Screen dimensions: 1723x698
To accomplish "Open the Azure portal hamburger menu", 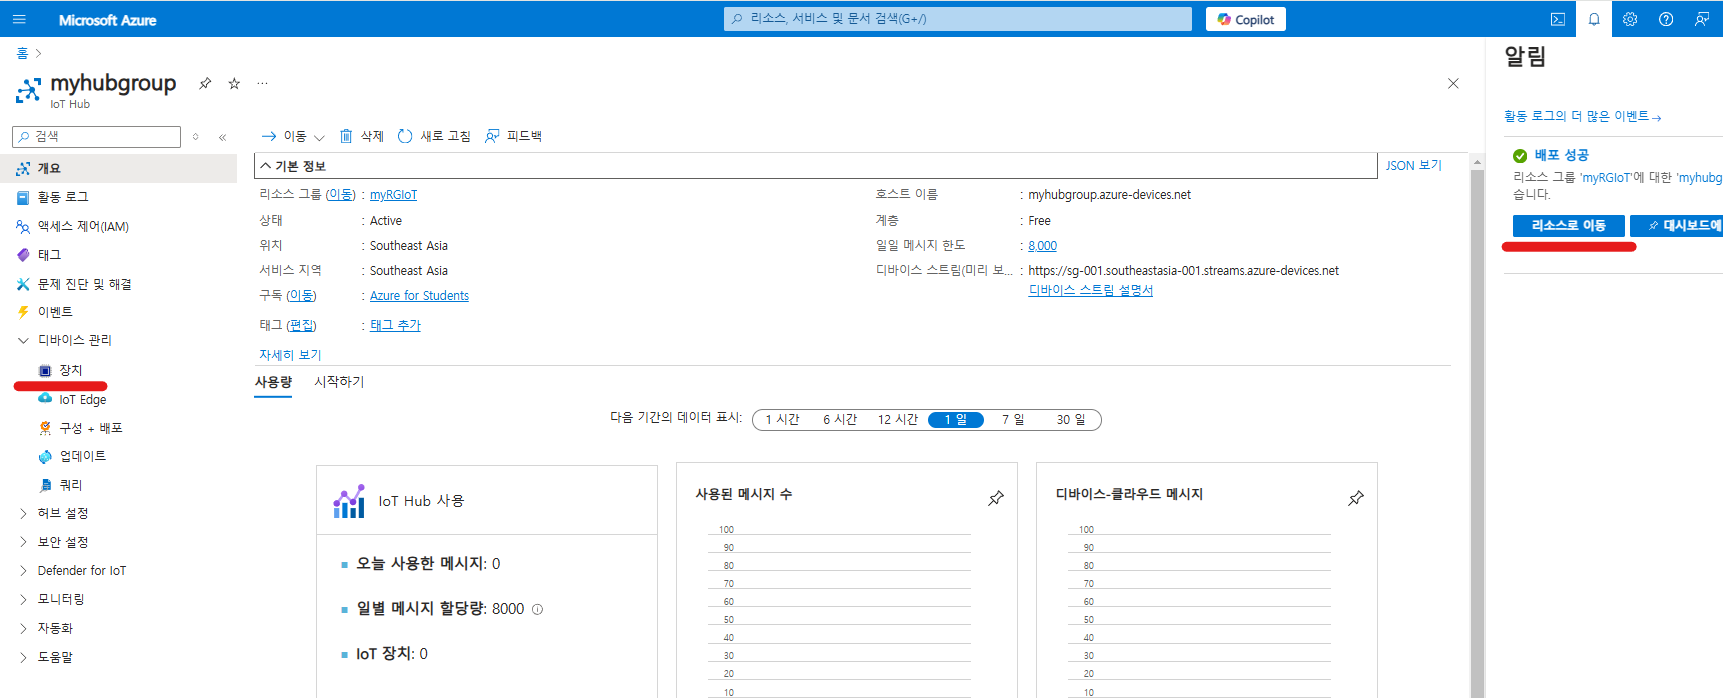I will coord(19,19).
